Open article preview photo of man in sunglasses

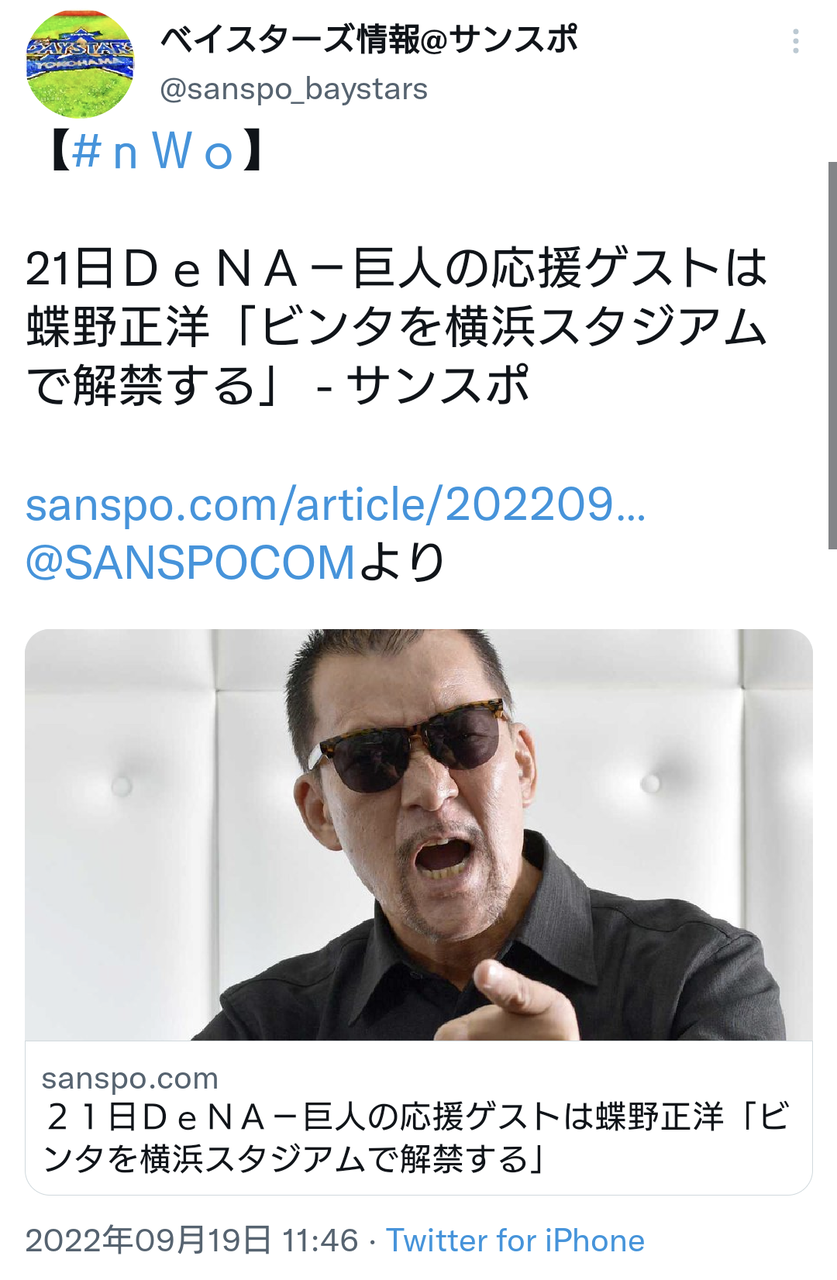pyautogui.click(x=419, y=835)
